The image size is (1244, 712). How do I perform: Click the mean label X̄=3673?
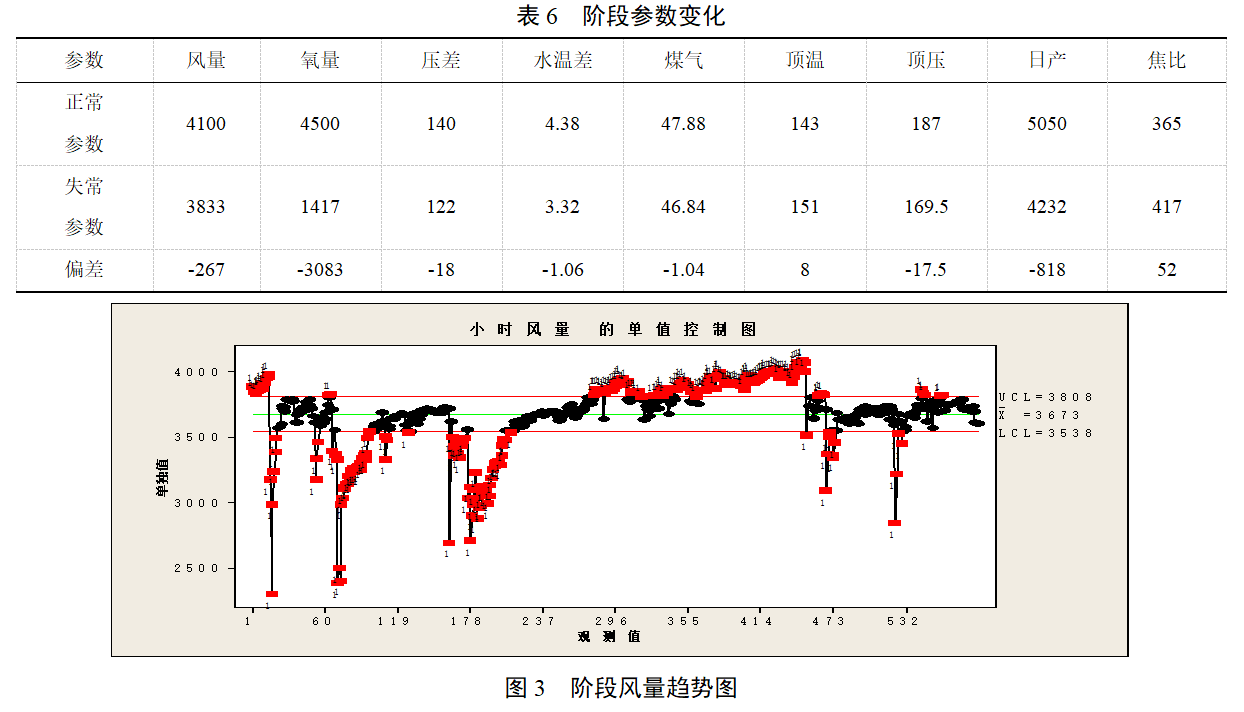click(x=1045, y=415)
